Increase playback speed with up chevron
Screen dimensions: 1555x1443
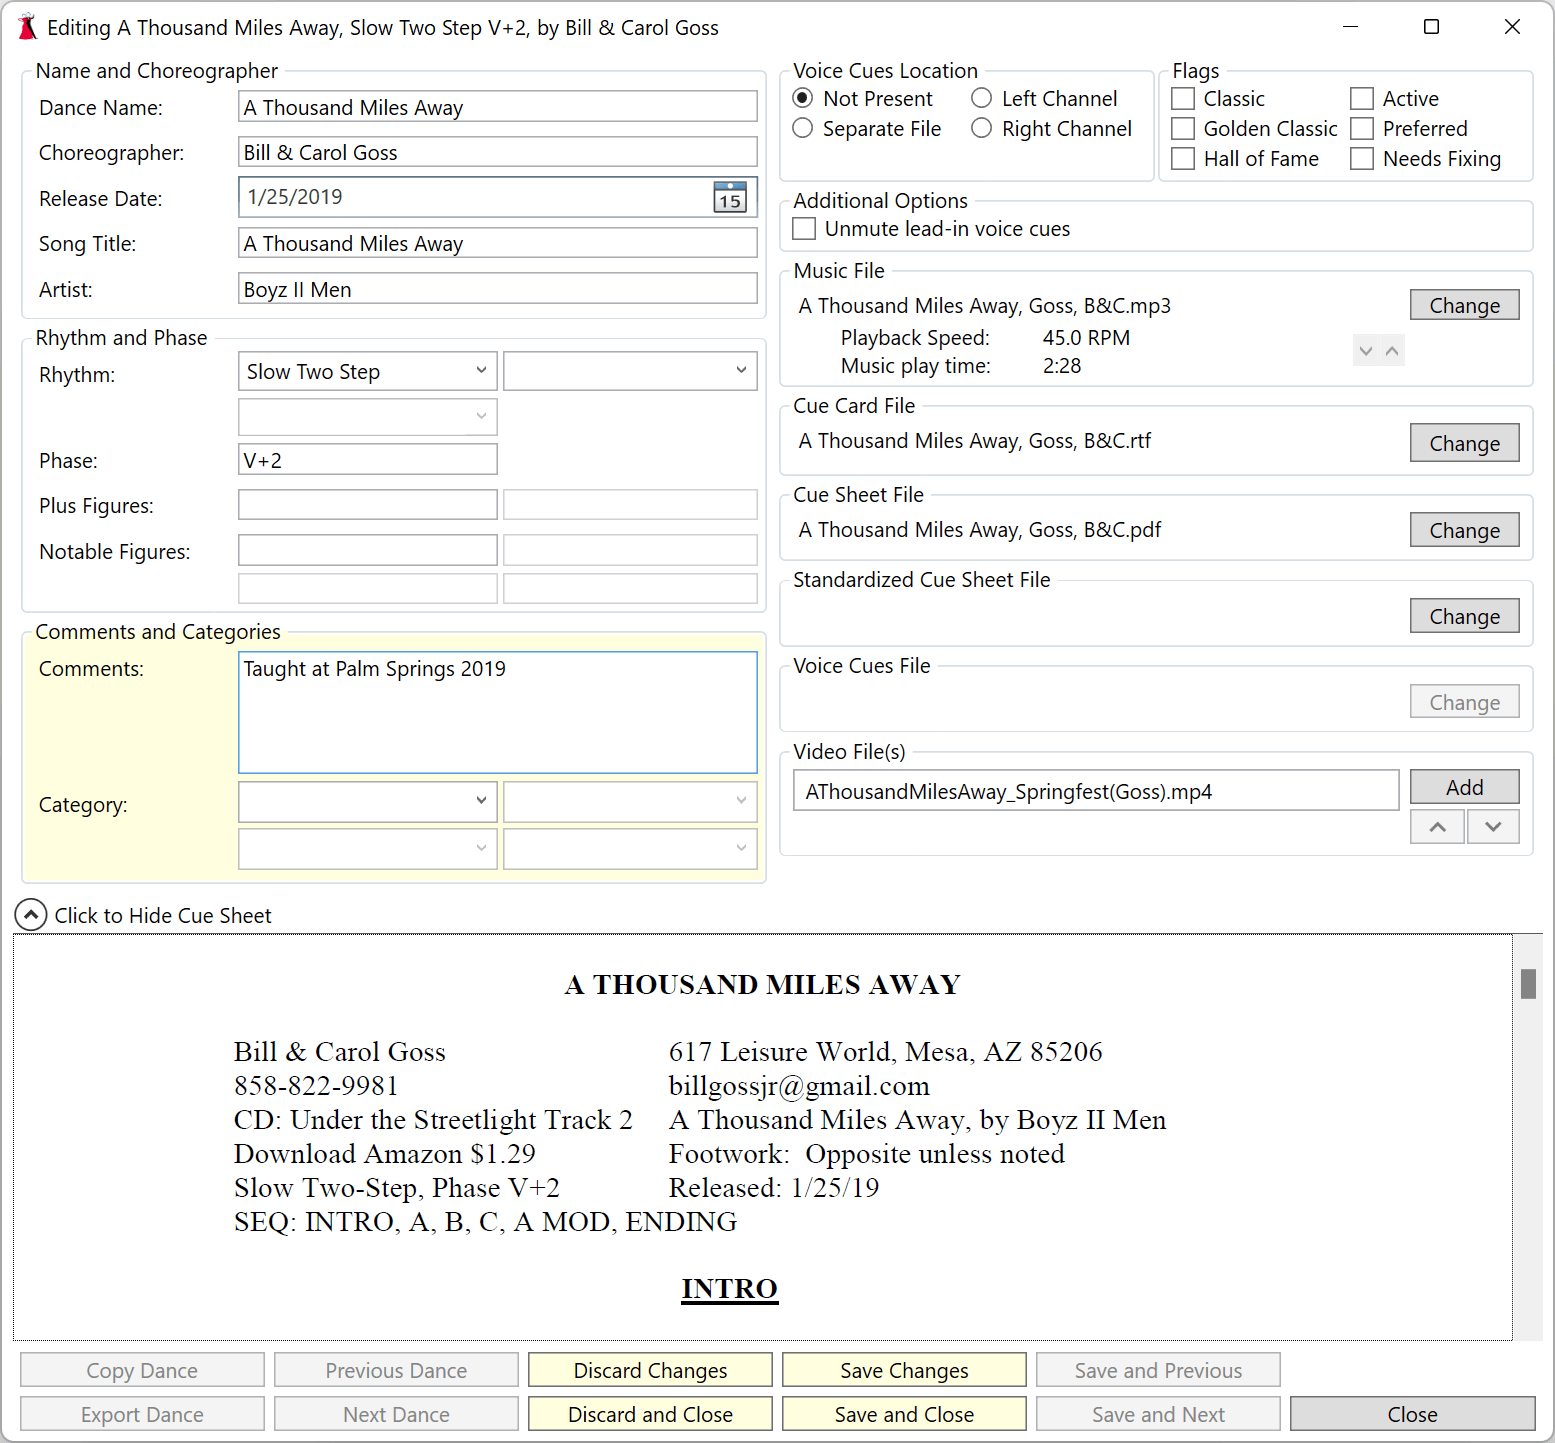[x=1392, y=351]
